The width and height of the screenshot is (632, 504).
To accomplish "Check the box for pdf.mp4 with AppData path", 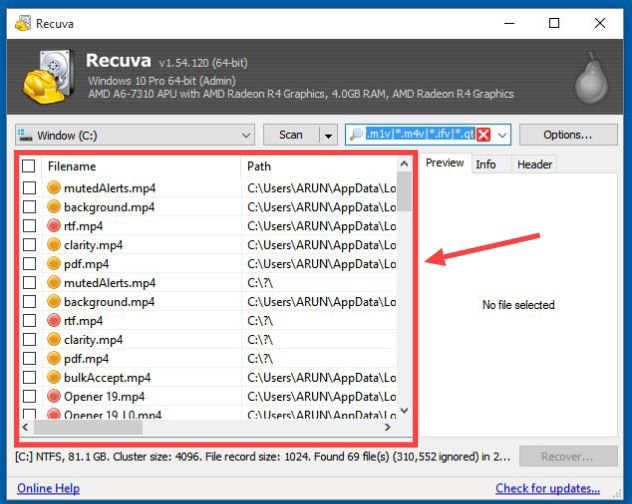I will click(x=29, y=264).
